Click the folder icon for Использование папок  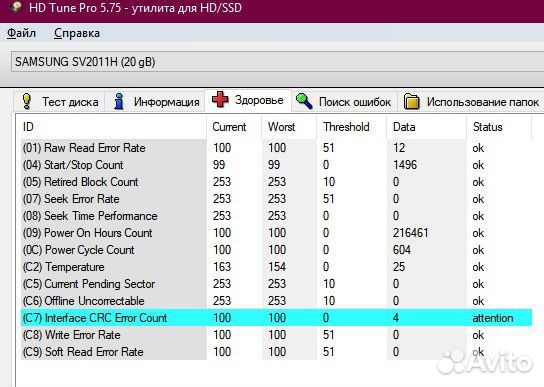pos(412,102)
